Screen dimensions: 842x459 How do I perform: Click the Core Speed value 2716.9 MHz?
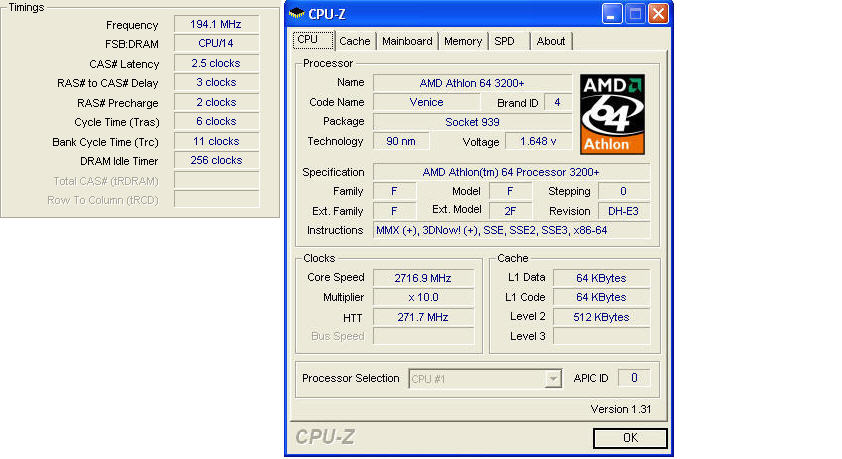coord(423,278)
